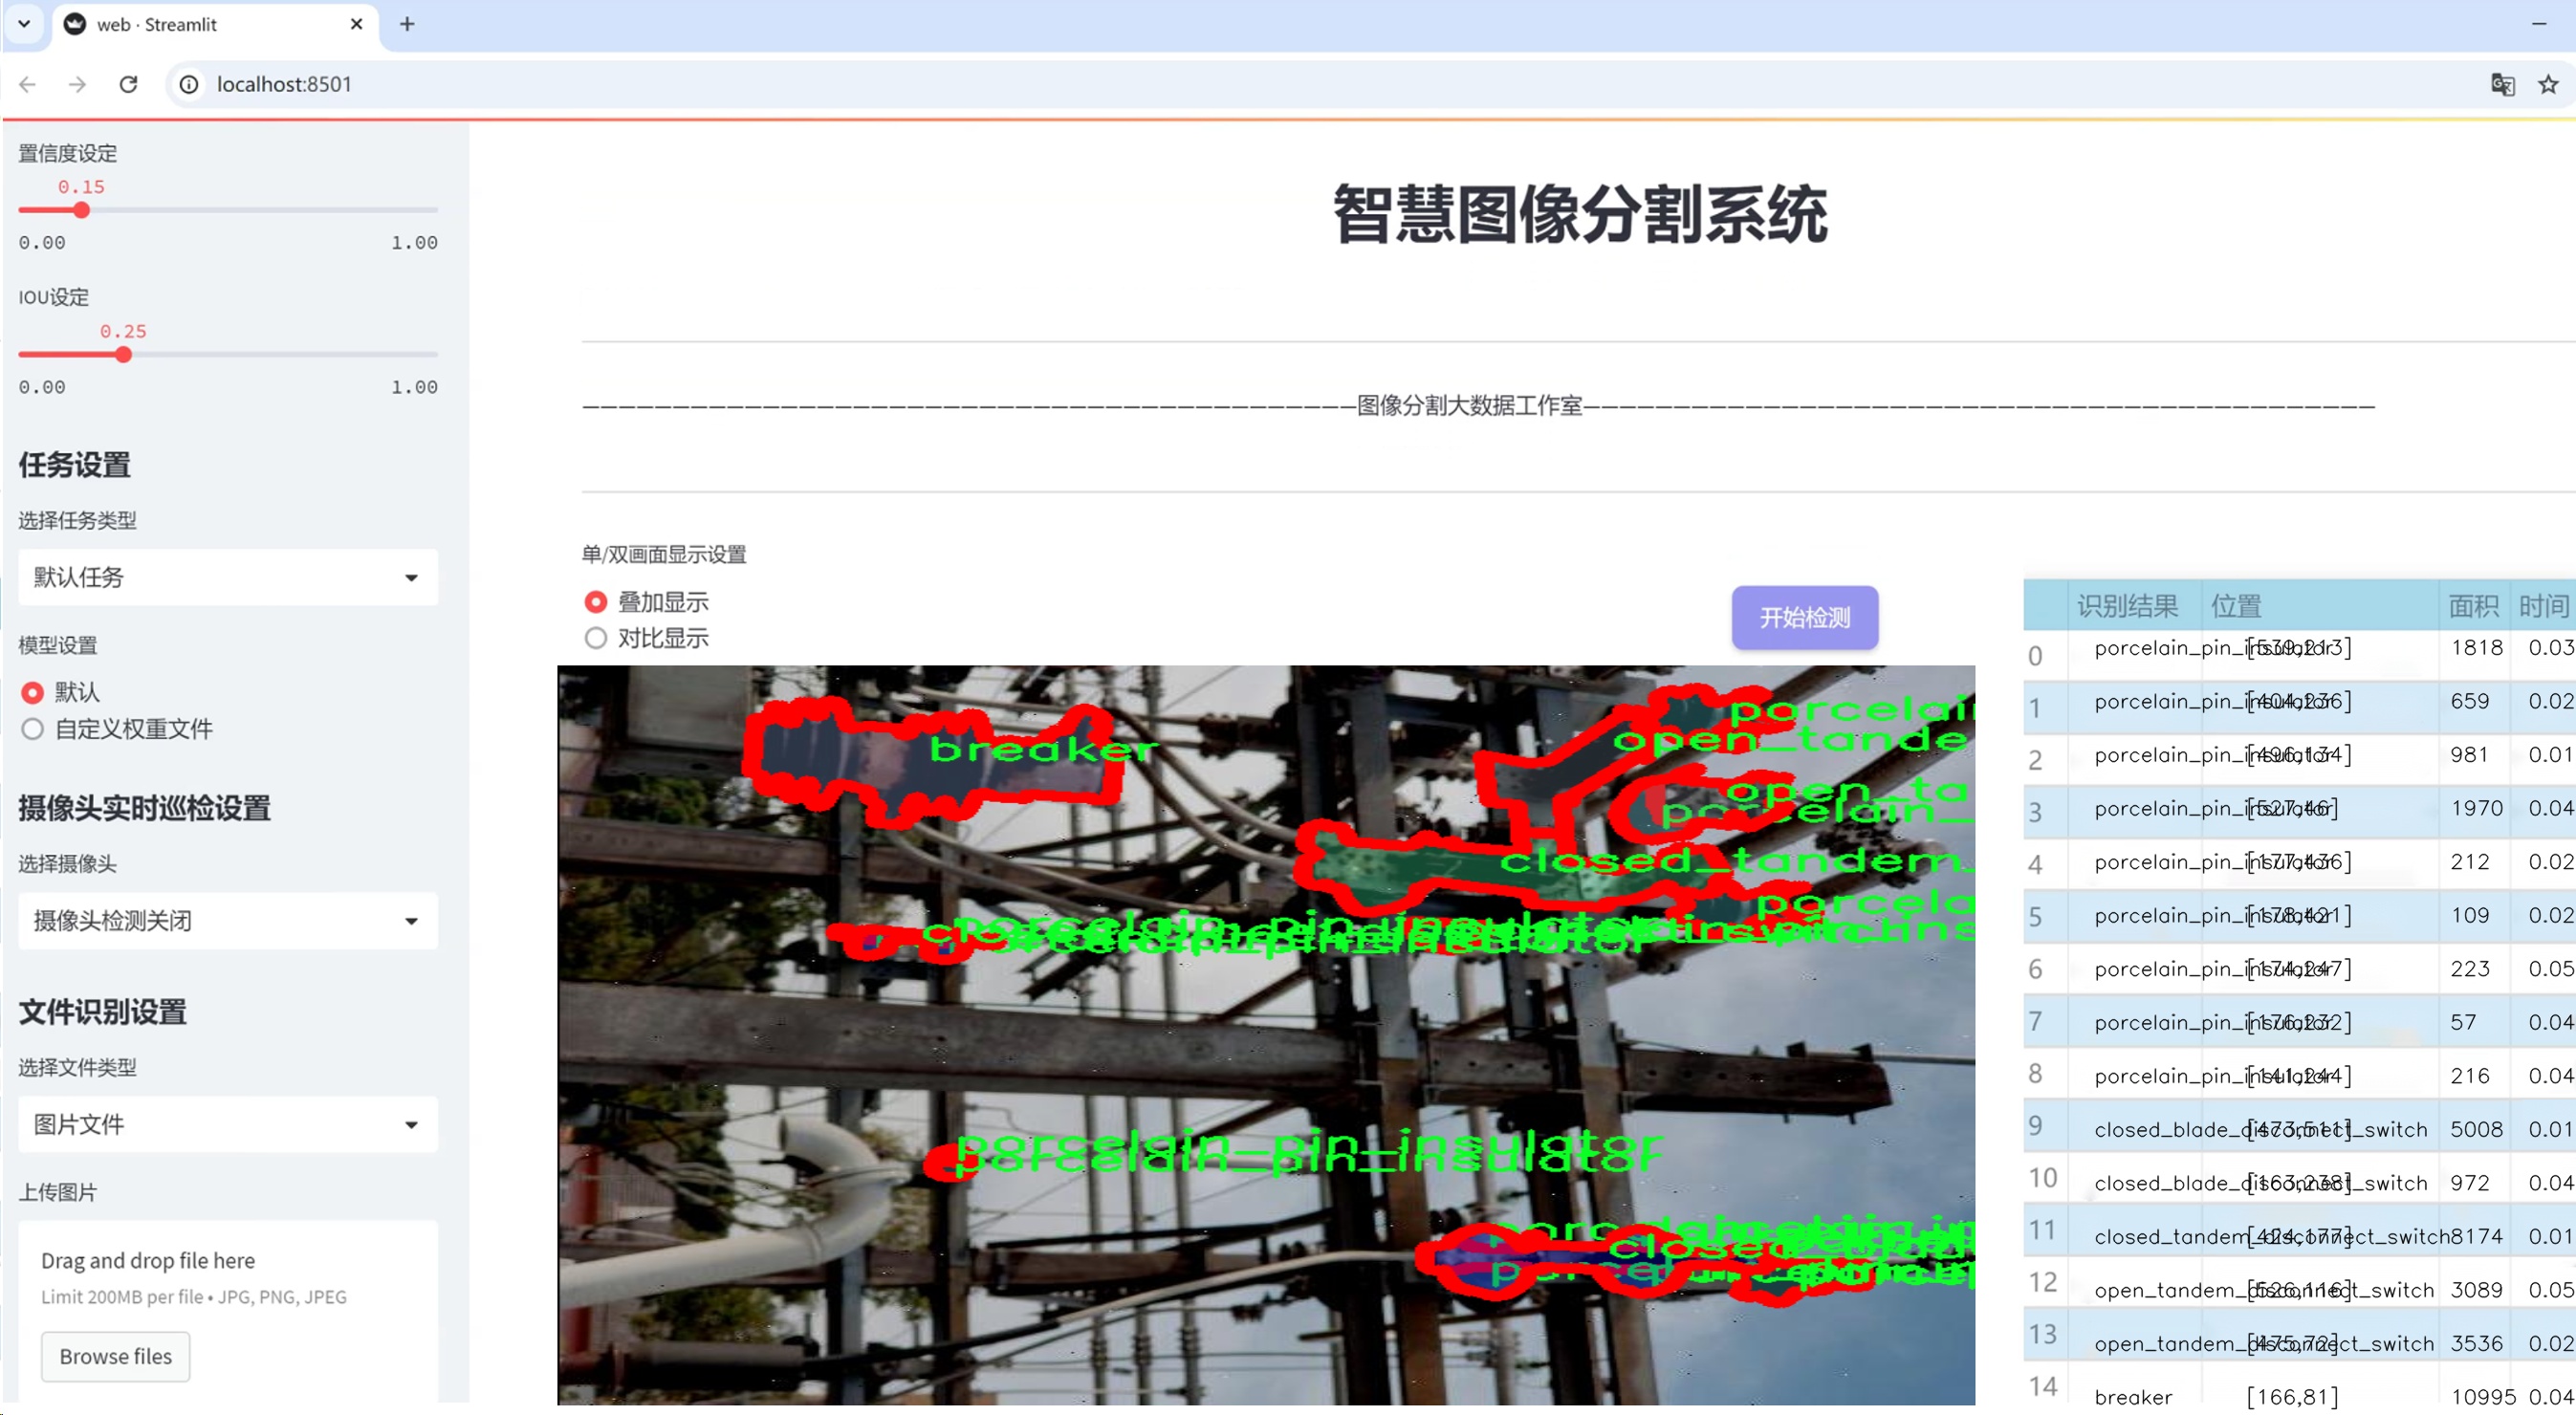Click area value 3089 in table
This screenshot has width=2576, height=1415.
tap(2476, 1290)
